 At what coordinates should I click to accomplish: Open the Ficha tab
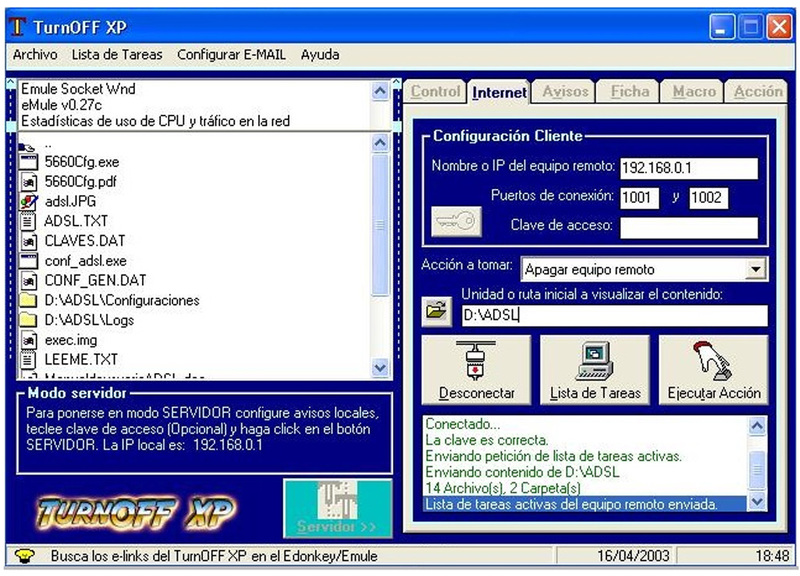tap(630, 91)
